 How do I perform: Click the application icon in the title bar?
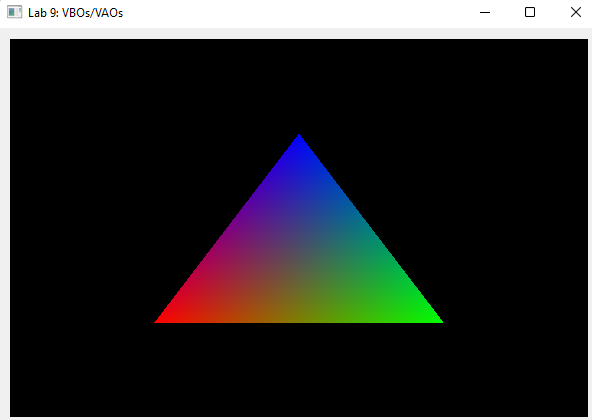point(14,12)
